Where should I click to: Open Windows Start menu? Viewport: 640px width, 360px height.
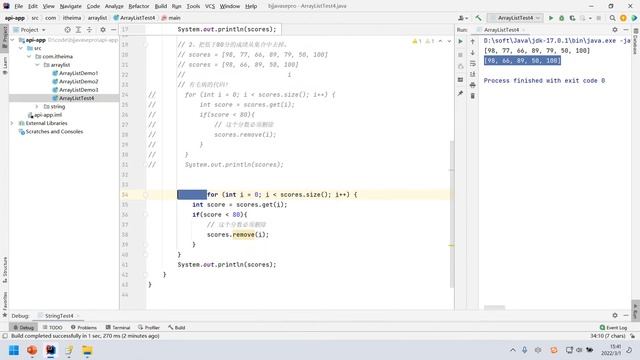14,350
